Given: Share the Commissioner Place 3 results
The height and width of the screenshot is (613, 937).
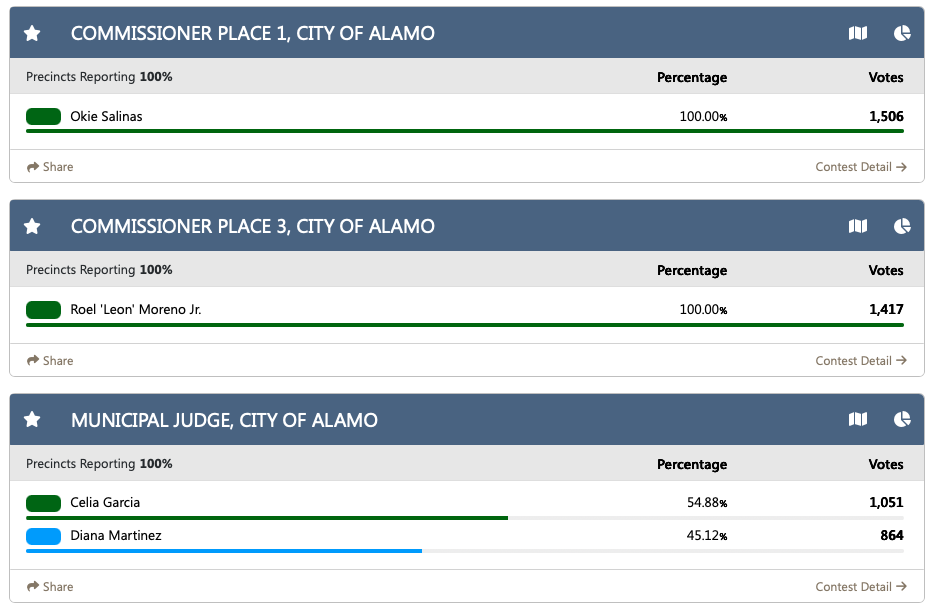Looking at the screenshot, I should [x=50, y=361].
